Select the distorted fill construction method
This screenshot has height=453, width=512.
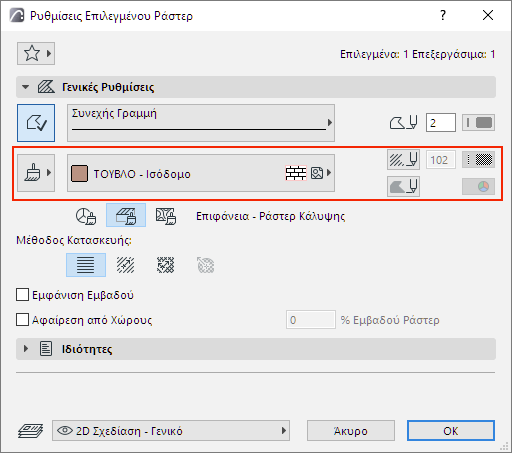(x=166, y=265)
